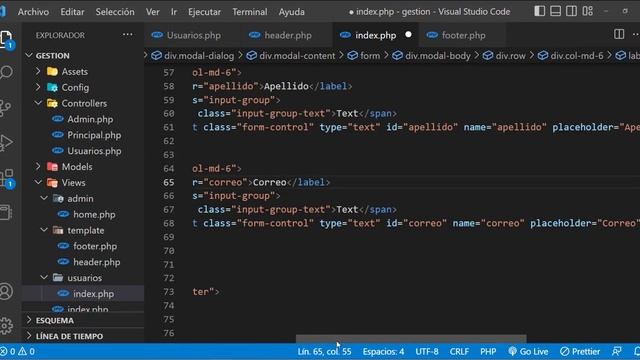Viewport: 640px width, 360px height.
Task: Switch to header.php tab
Action: point(286,35)
